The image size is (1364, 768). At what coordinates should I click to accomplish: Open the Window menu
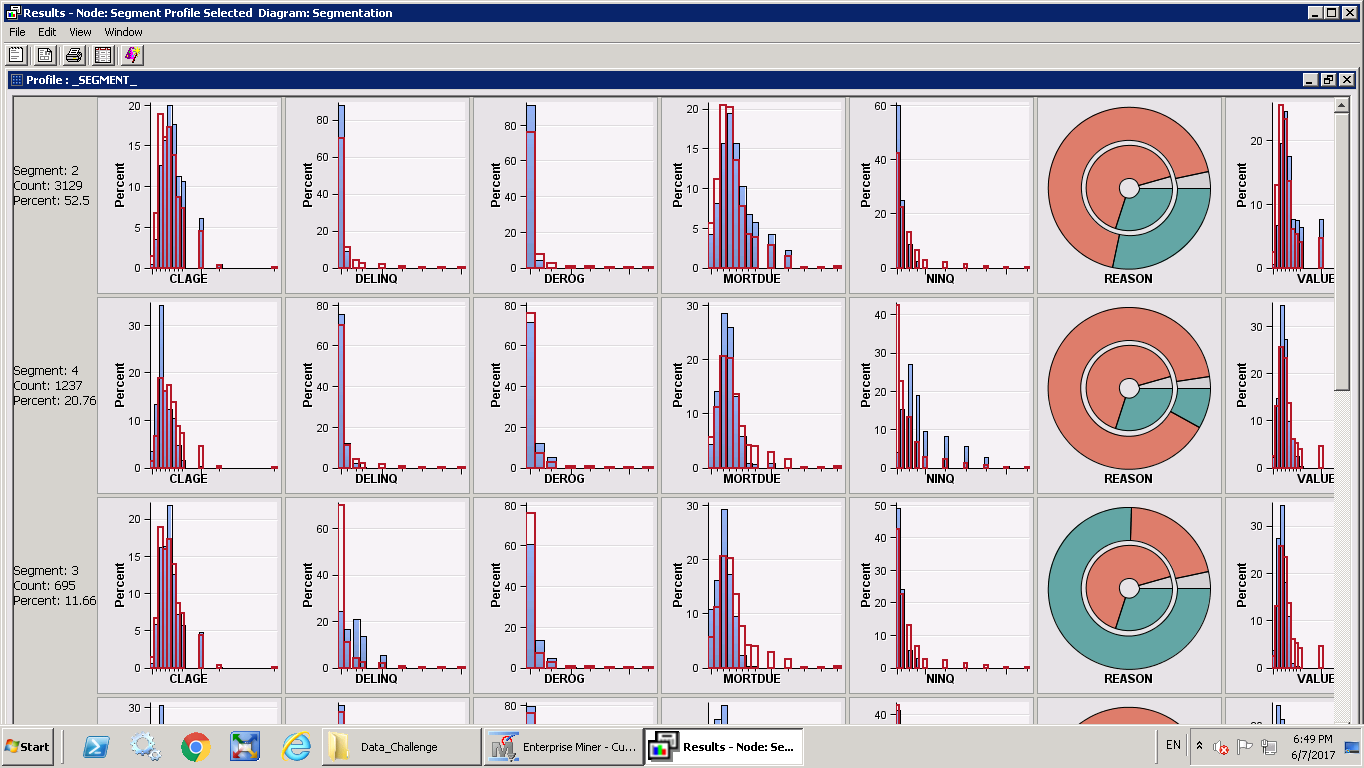click(123, 32)
